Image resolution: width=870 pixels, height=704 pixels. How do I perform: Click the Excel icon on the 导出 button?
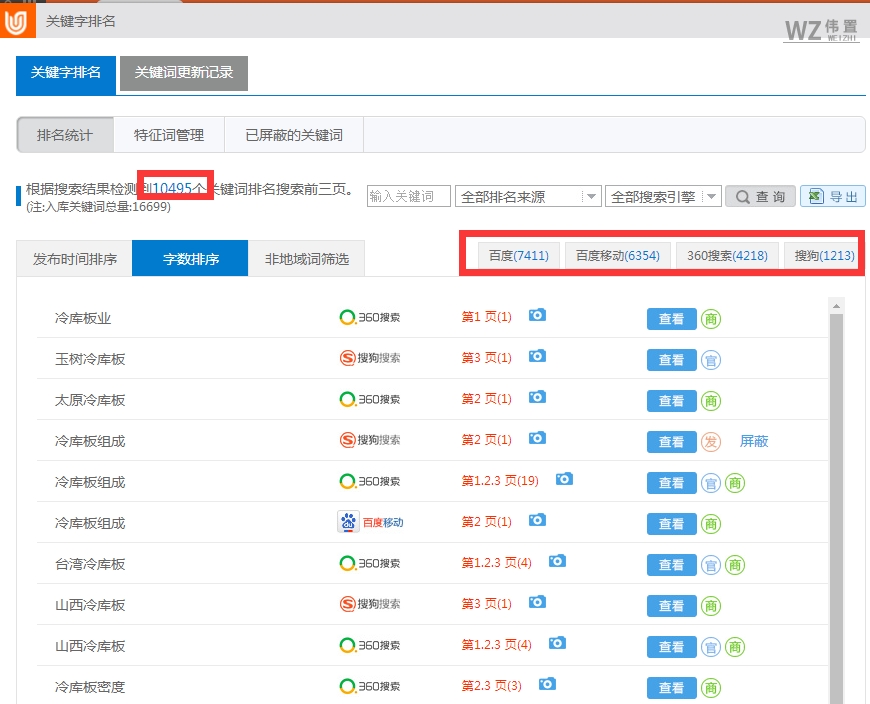pos(817,196)
